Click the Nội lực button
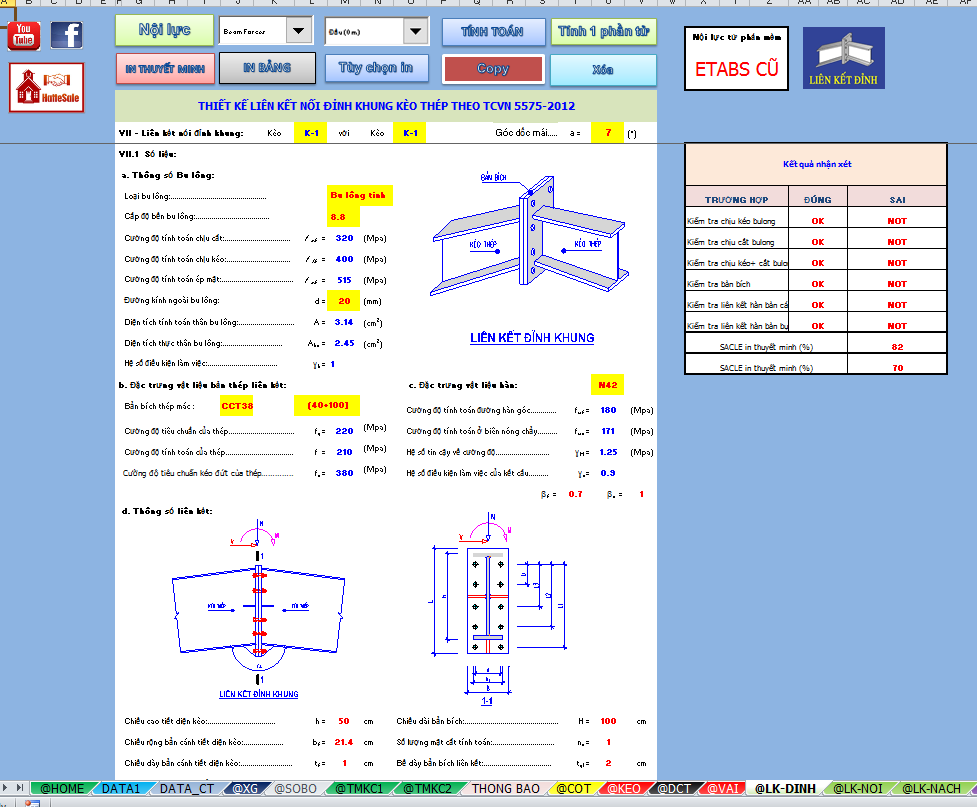This screenshot has height=807, width=977. [164, 31]
